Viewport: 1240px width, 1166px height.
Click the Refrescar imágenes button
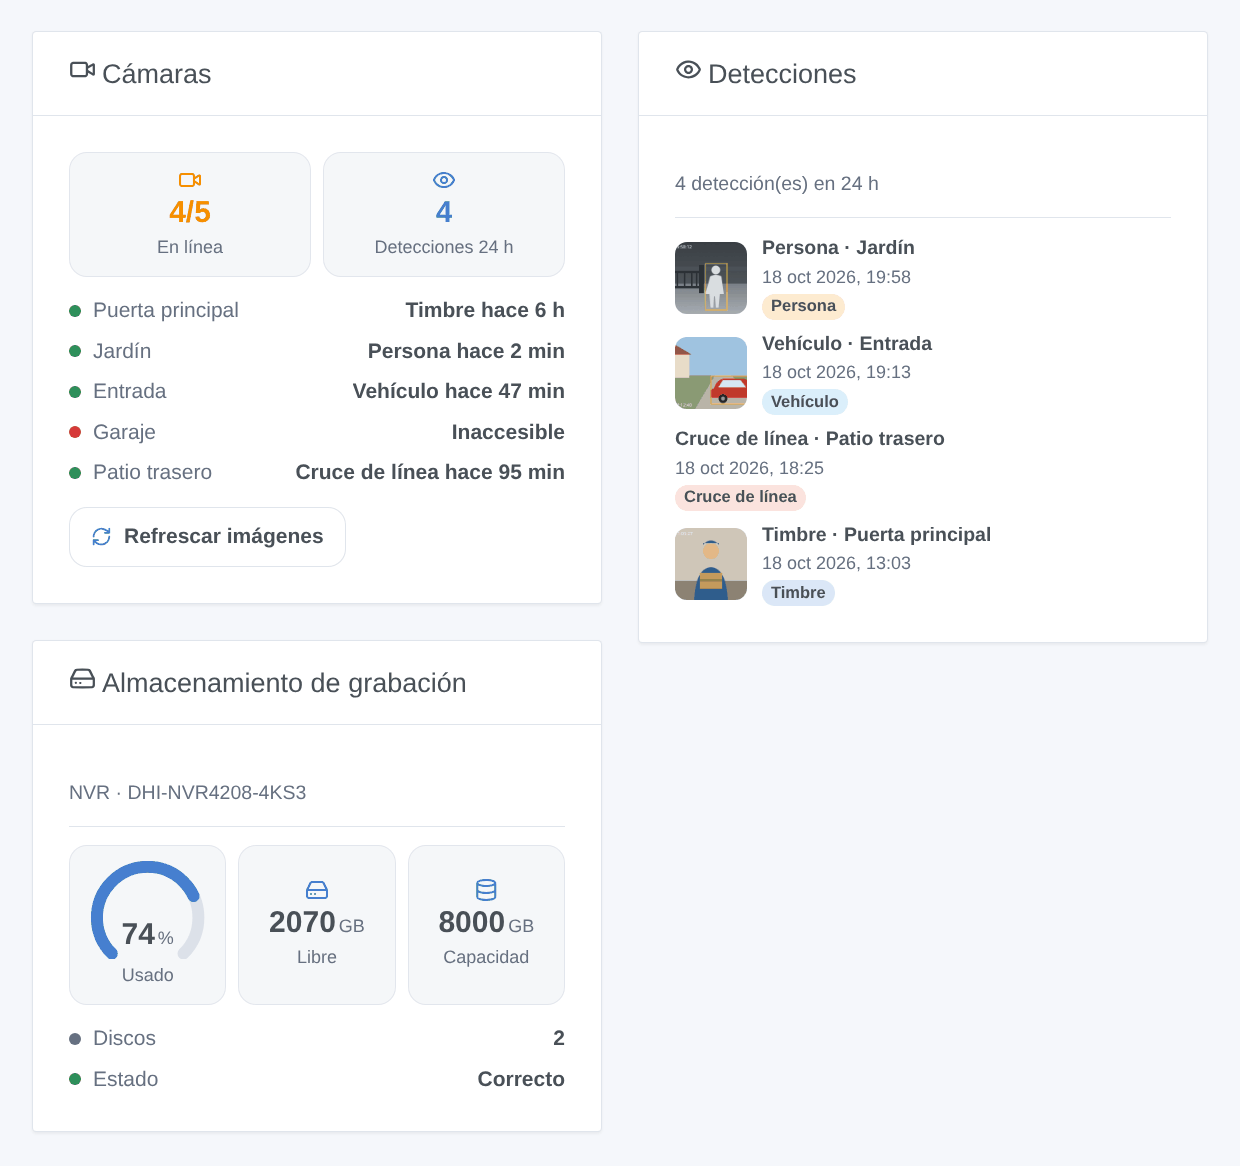[x=207, y=537]
